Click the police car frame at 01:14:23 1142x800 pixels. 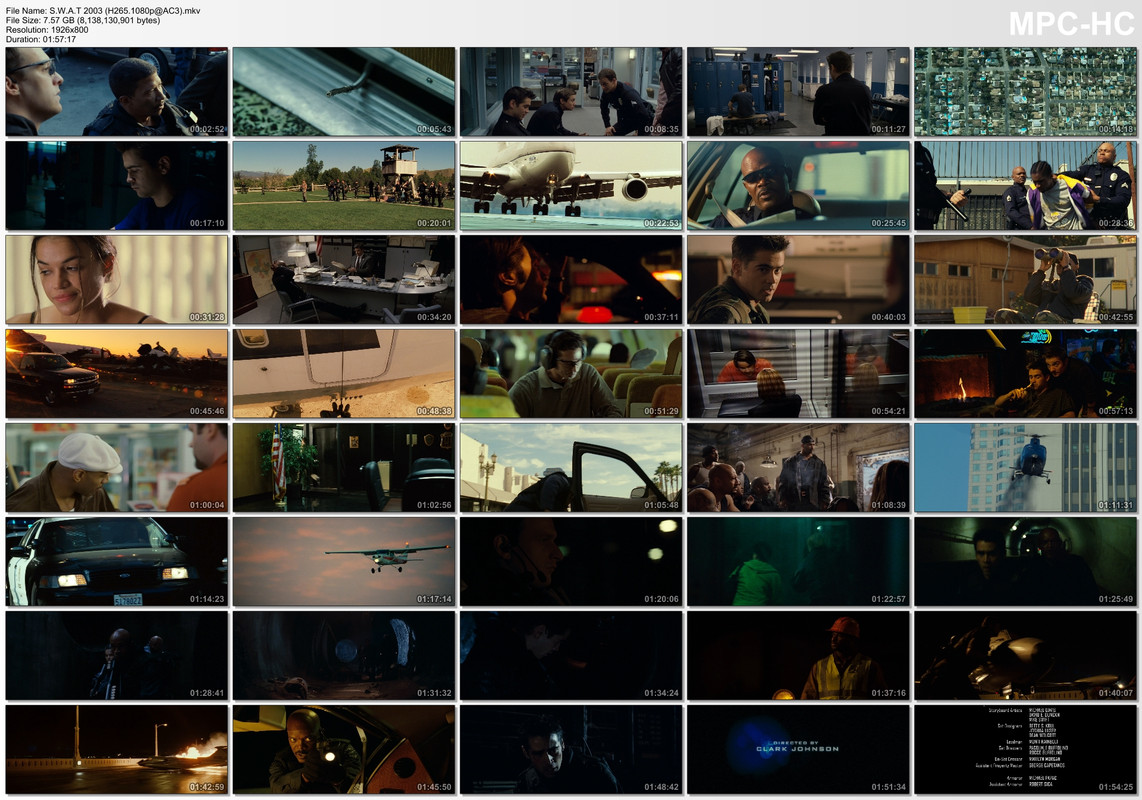point(117,562)
